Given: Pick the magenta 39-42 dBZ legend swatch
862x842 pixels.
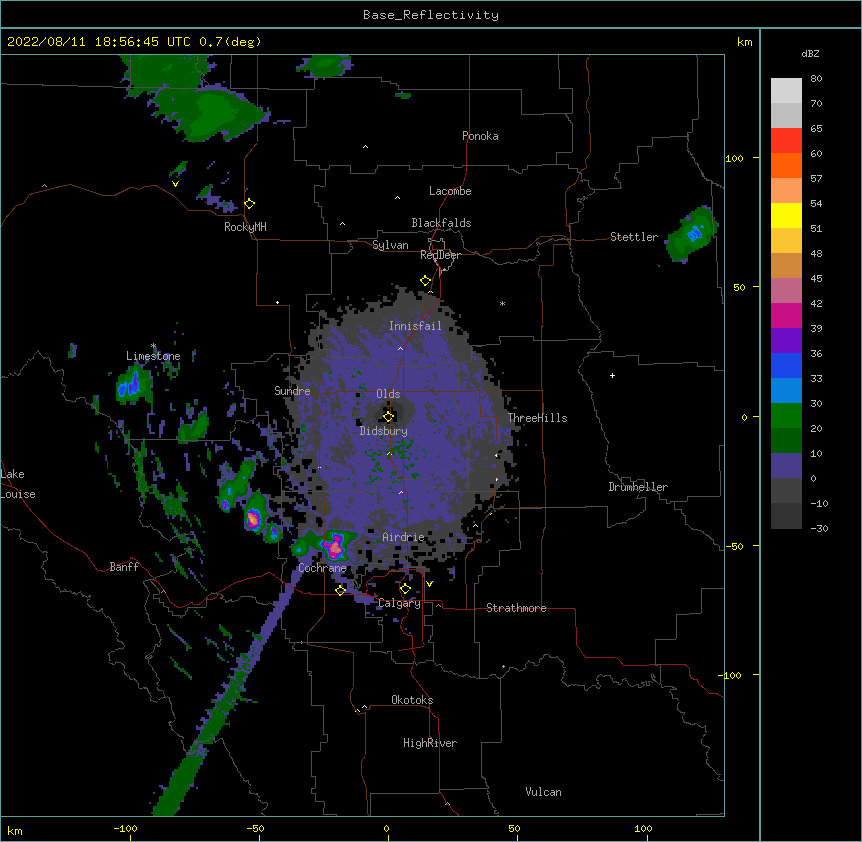Looking at the screenshot, I should point(786,315).
